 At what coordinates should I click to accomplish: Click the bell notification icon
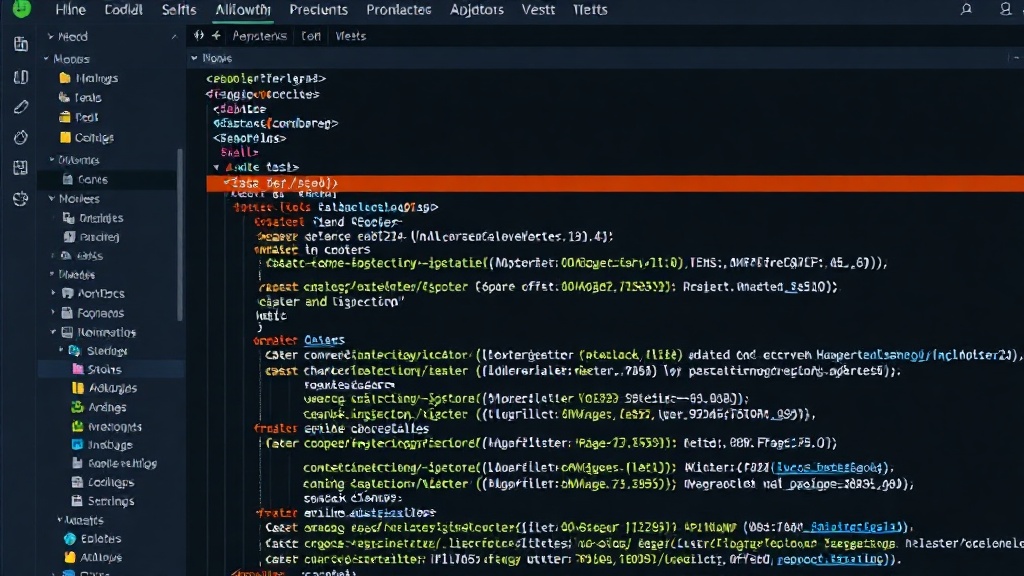pyautogui.click(x=966, y=9)
